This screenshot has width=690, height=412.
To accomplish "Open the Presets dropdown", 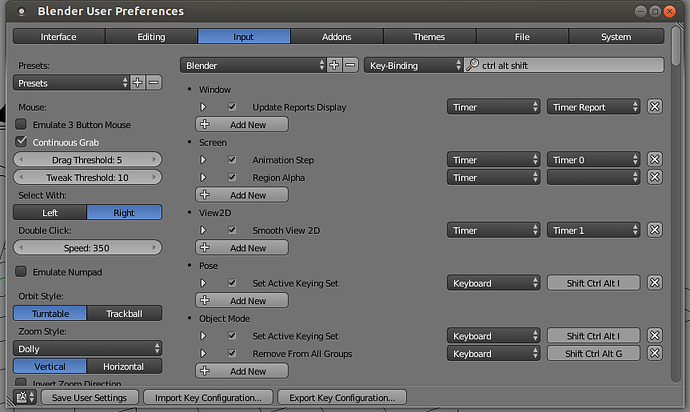I will point(71,83).
